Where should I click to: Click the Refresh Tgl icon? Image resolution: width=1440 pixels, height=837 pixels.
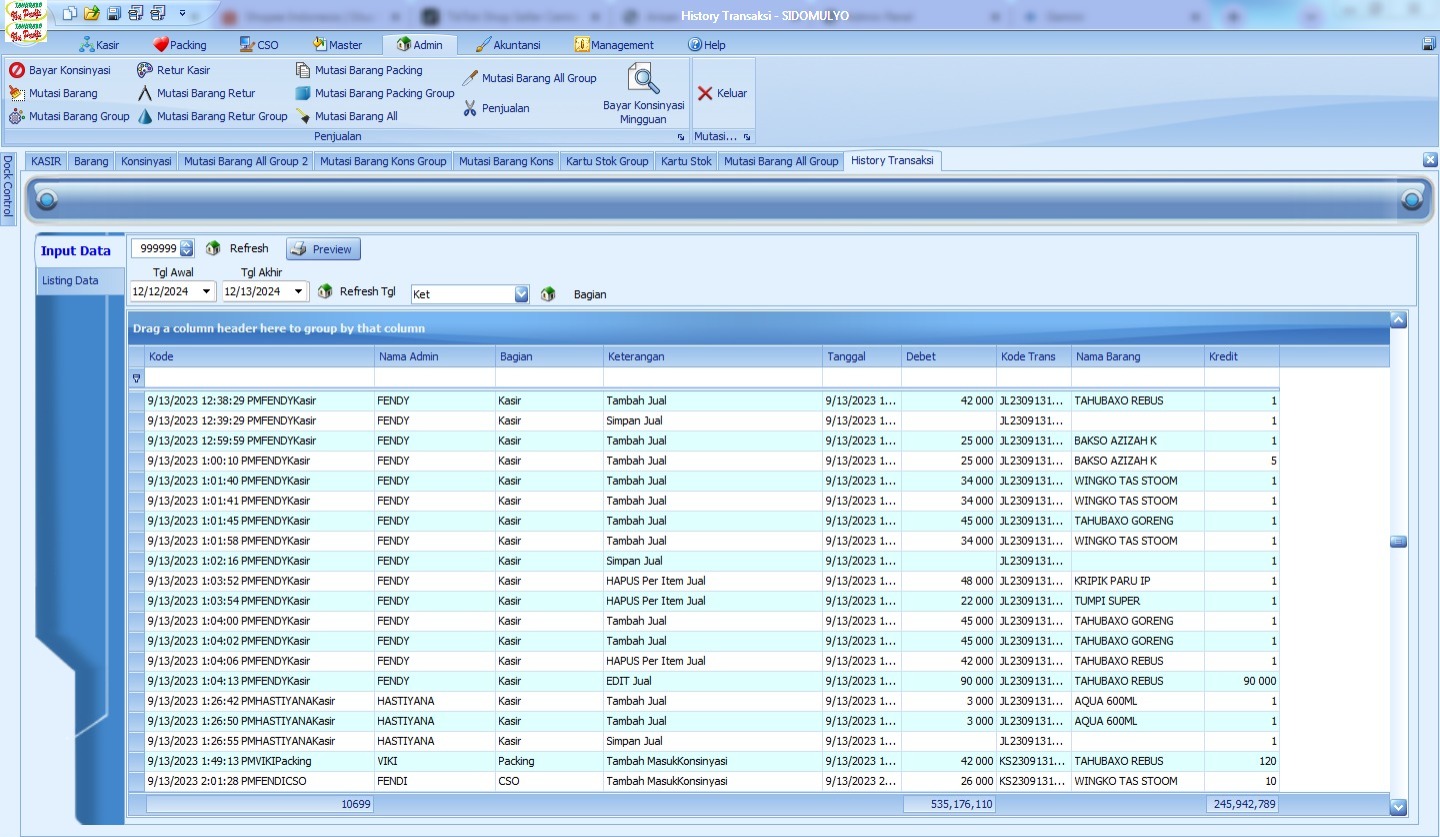325,292
